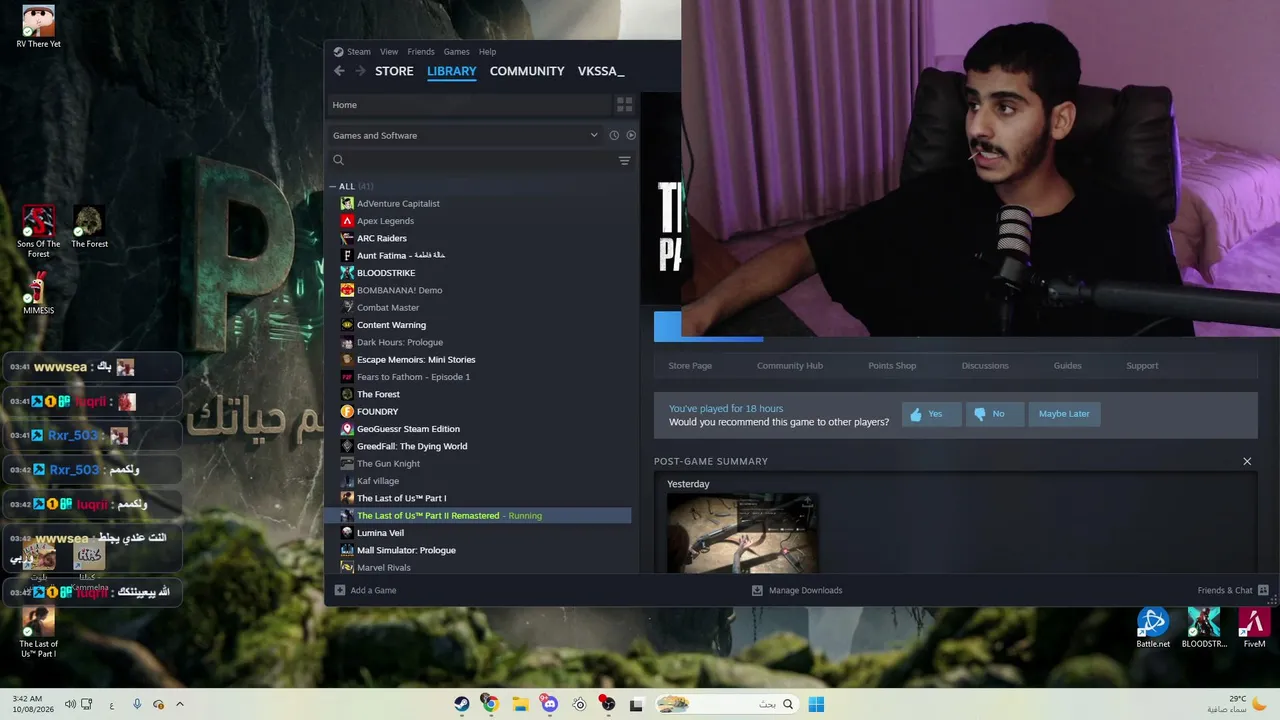Open the Games menu

456,52
